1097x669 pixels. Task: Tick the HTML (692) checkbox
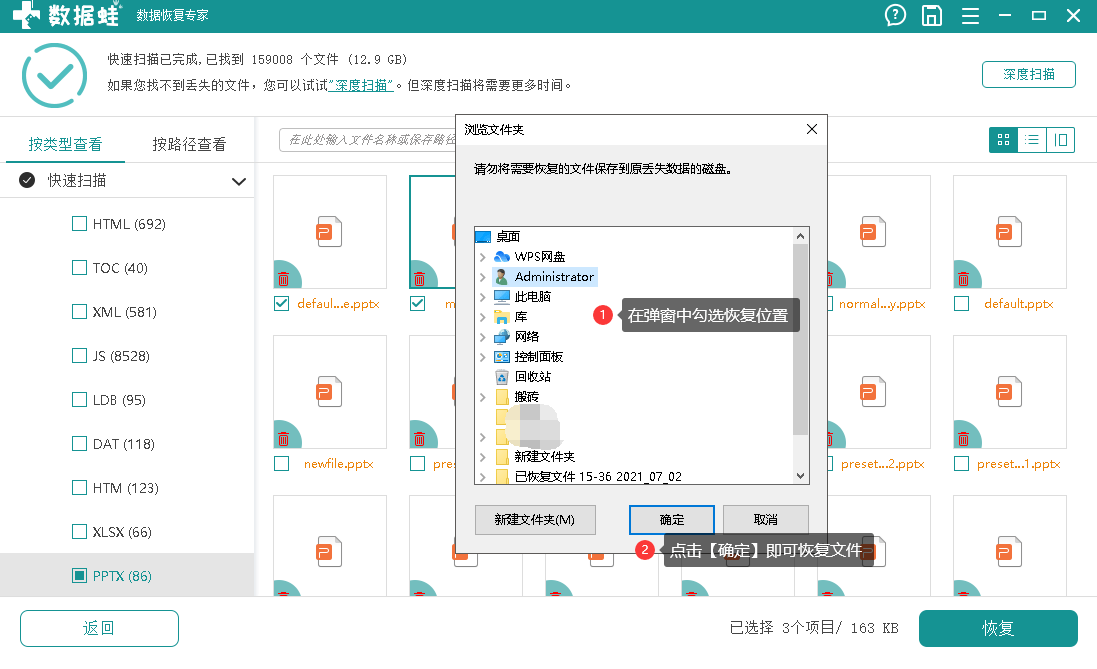click(x=80, y=223)
